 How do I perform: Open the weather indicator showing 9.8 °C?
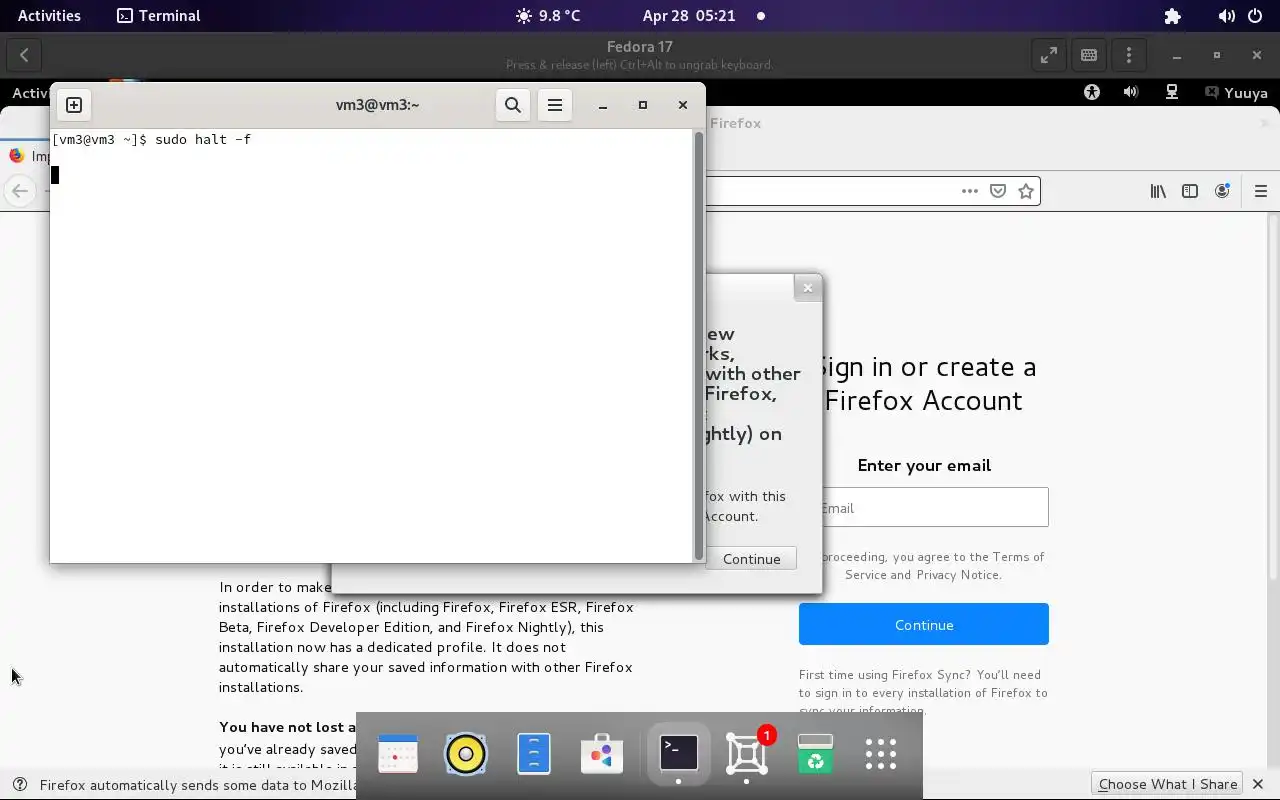547,16
